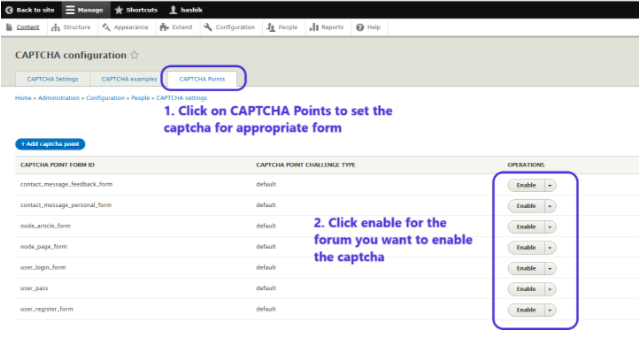Expand operations dropdown for user_login_form
Image resolution: width=640 pixels, height=360 pixels.
pos(550,268)
